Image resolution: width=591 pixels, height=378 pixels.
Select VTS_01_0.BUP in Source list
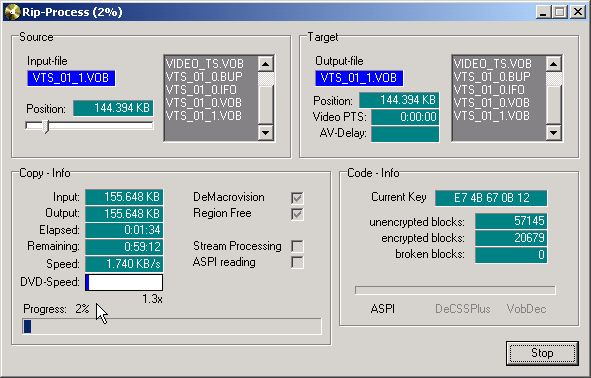[204, 77]
